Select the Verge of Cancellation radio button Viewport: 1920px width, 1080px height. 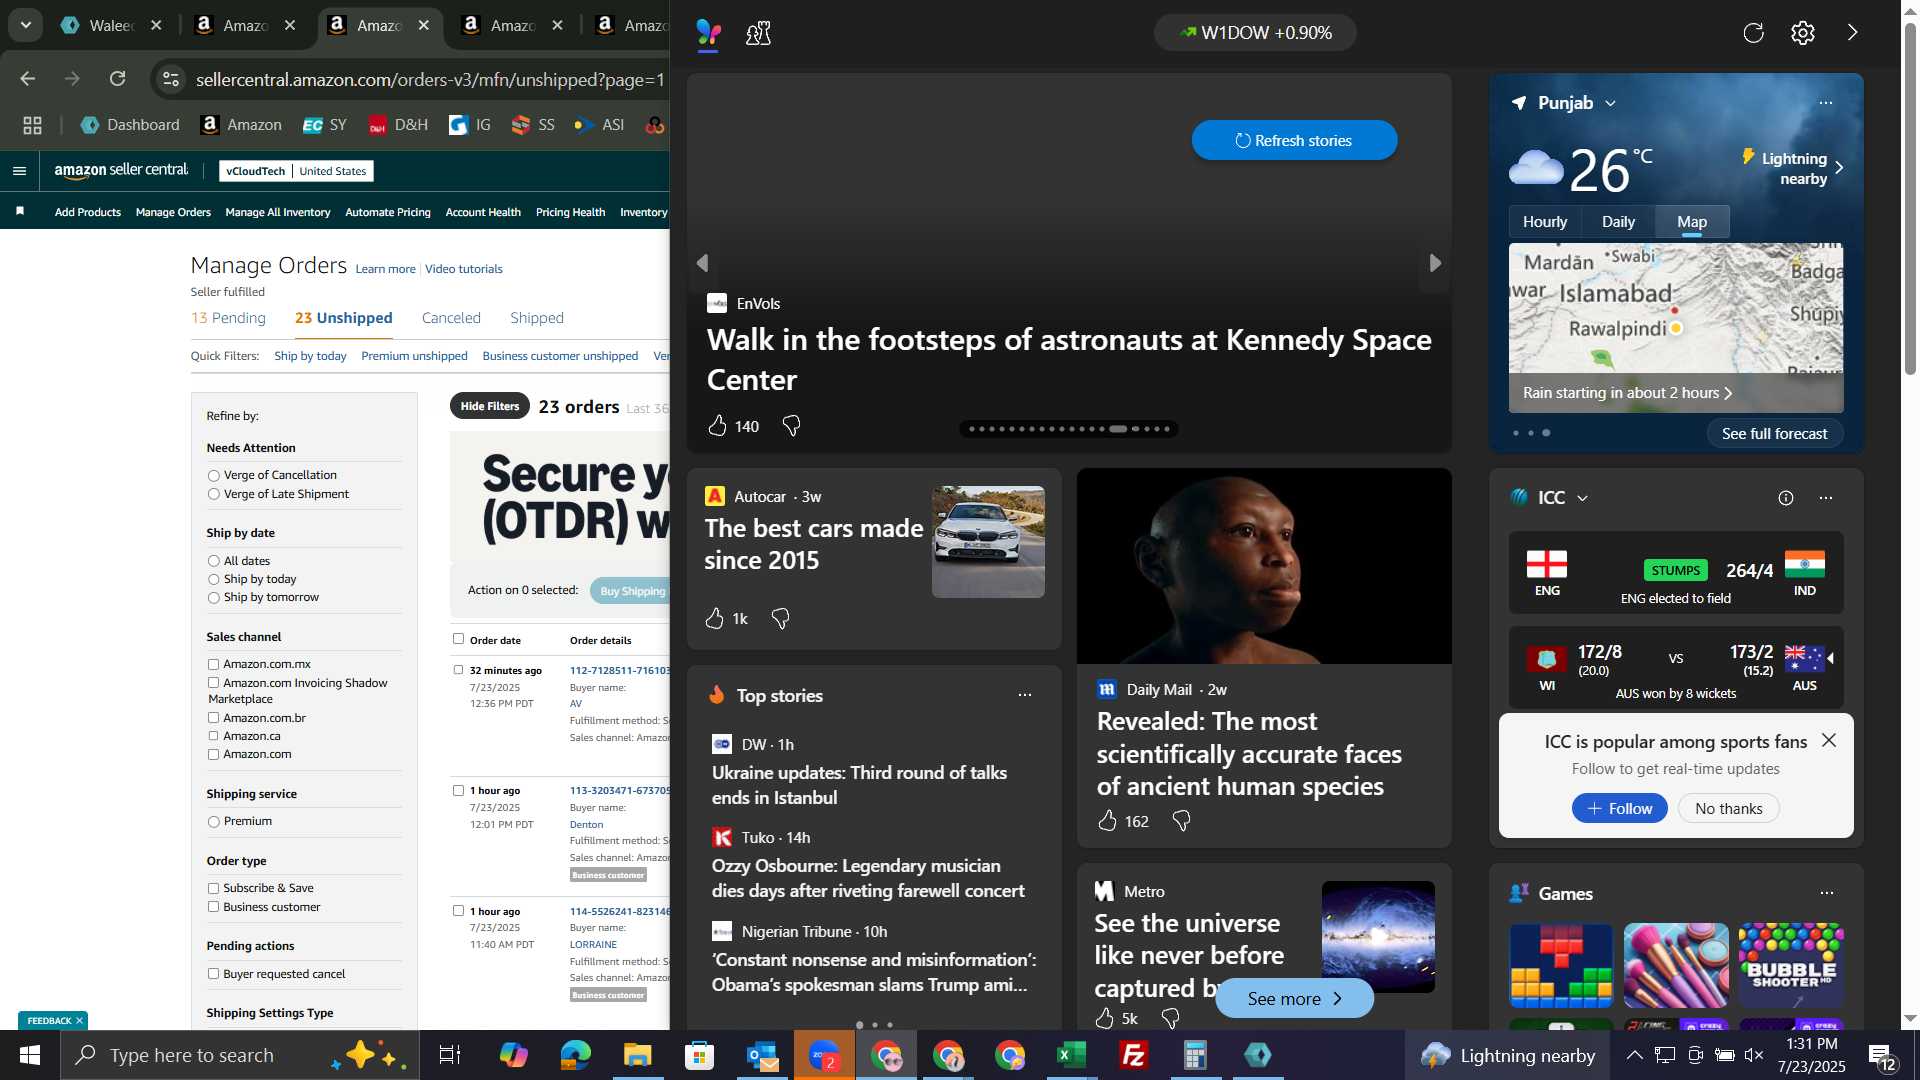click(213, 476)
